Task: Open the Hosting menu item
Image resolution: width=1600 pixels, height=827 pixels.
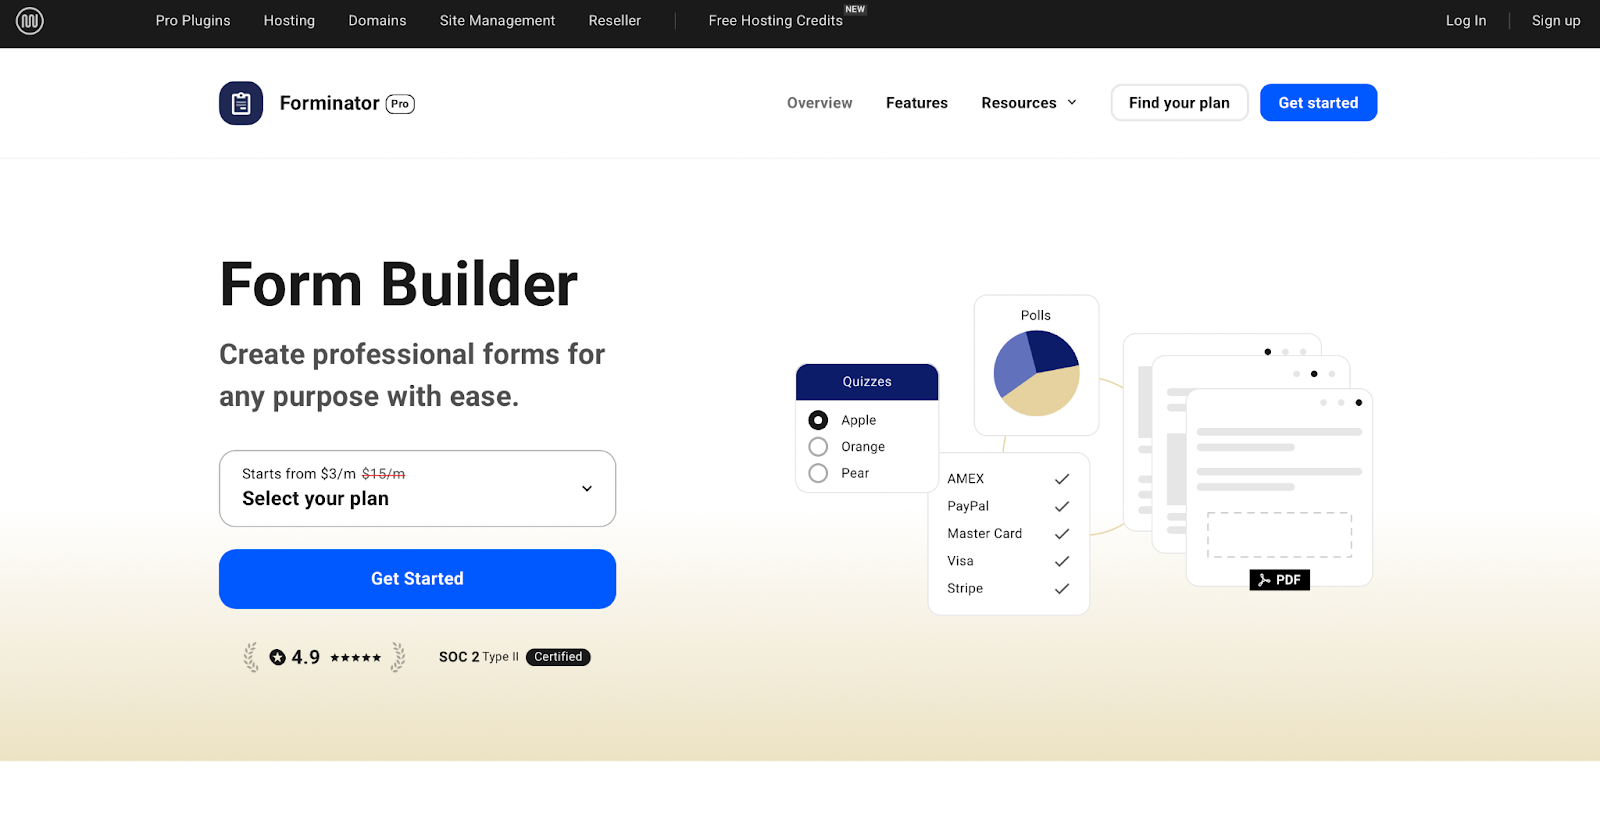Action: click(x=289, y=20)
